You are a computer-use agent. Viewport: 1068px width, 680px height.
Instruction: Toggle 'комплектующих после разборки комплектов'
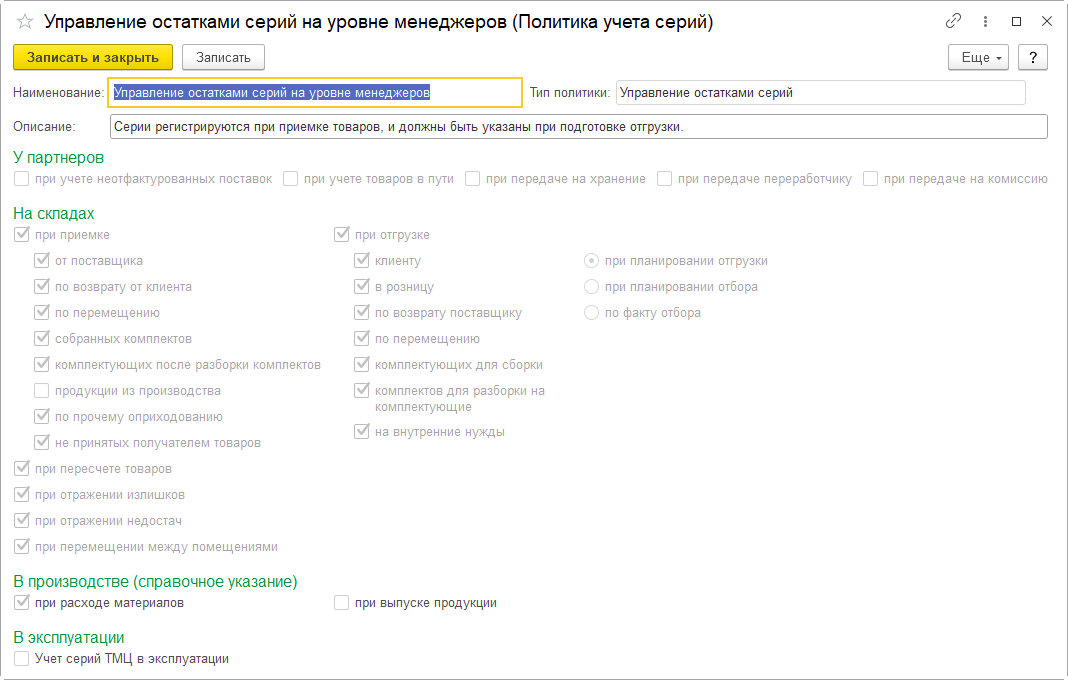click(x=42, y=364)
